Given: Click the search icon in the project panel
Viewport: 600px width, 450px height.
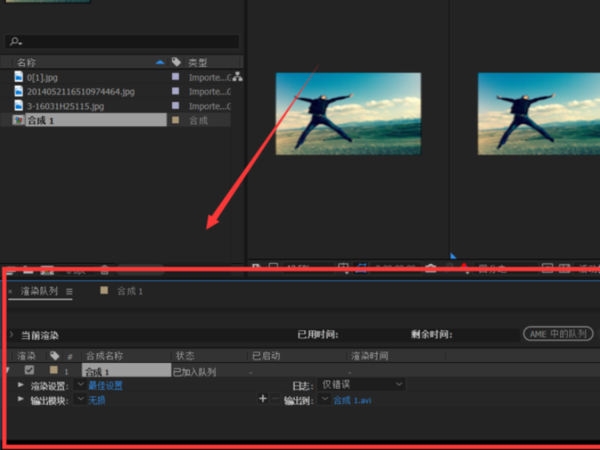Looking at the screenshot, I should [13, 42].
